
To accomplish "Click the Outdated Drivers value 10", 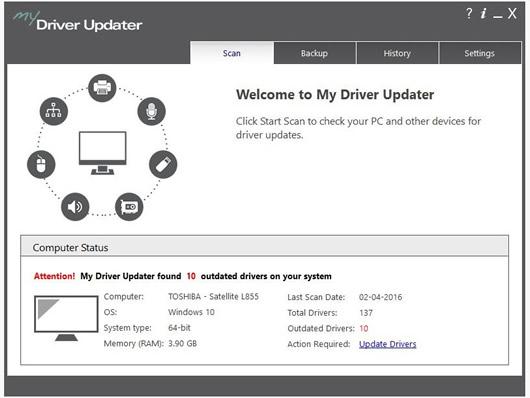I will (364, 328).
